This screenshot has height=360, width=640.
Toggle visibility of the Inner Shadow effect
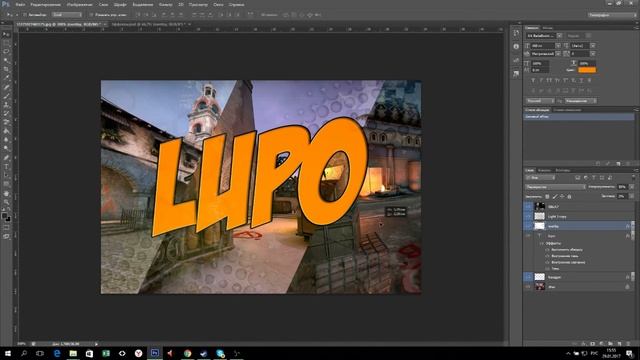pyautogui.click(x=547, y=256)
